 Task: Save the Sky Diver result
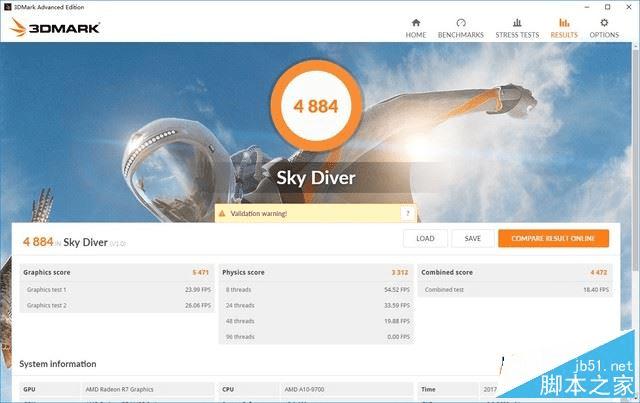473,238
